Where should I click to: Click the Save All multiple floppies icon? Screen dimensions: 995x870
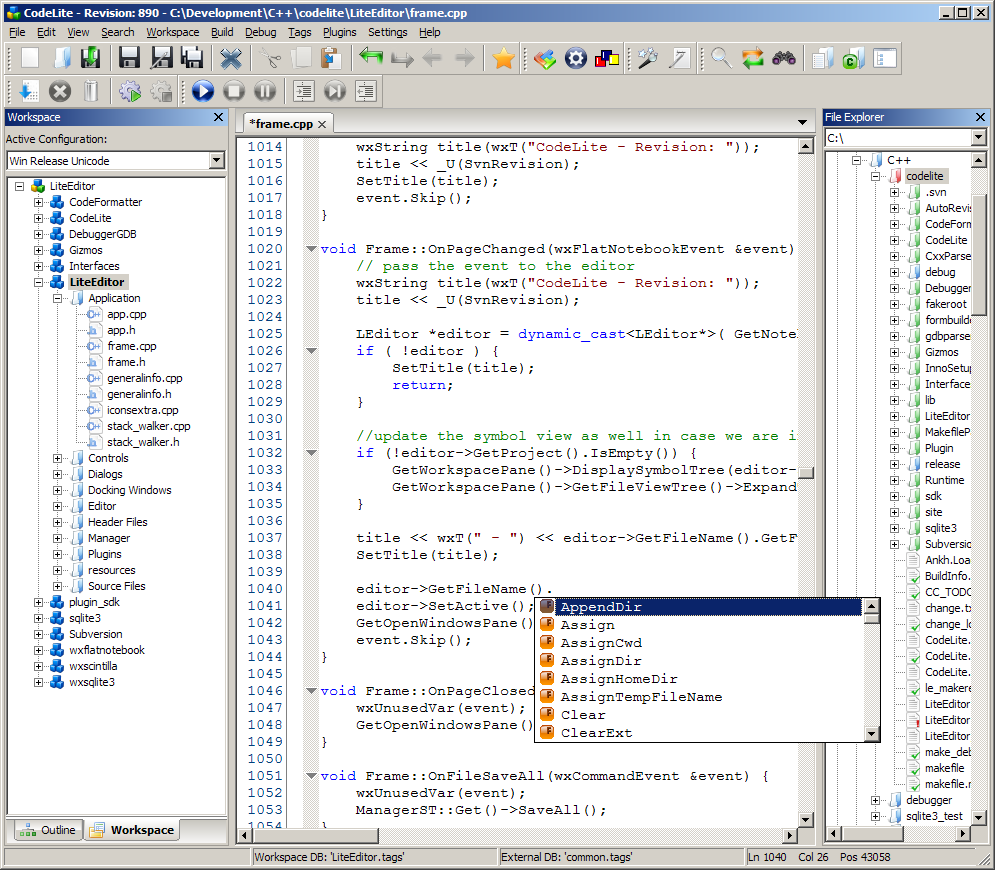point(192,59)
